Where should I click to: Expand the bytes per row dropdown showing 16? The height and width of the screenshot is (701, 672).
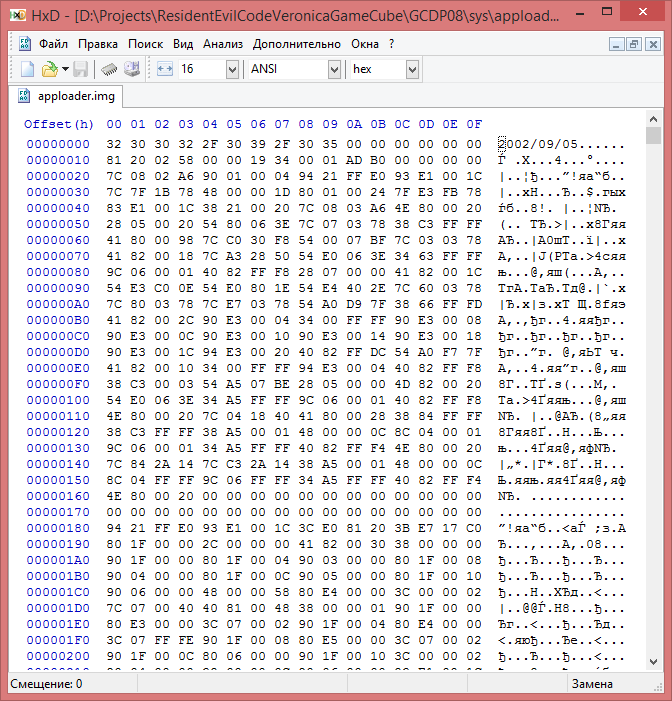[232, 69]
